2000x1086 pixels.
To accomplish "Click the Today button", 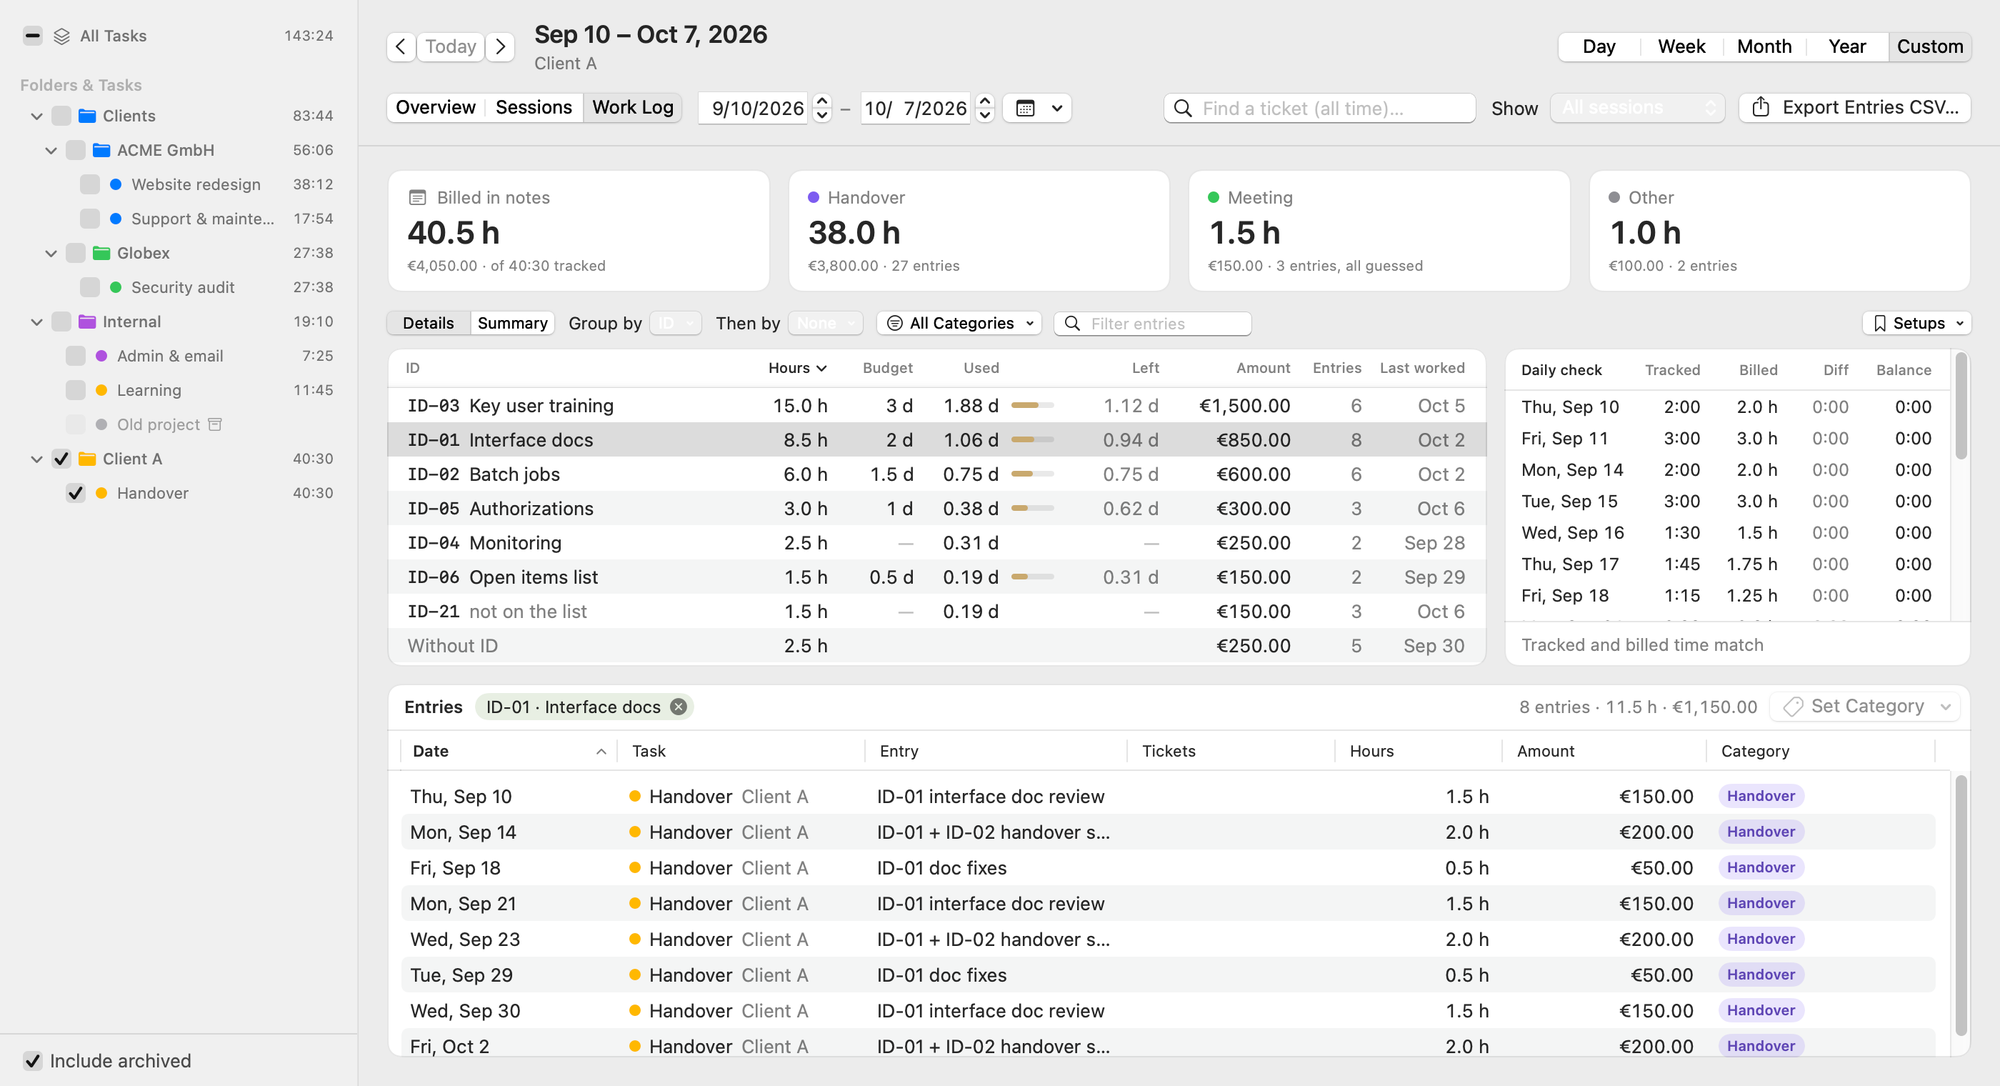I will 451,47.
